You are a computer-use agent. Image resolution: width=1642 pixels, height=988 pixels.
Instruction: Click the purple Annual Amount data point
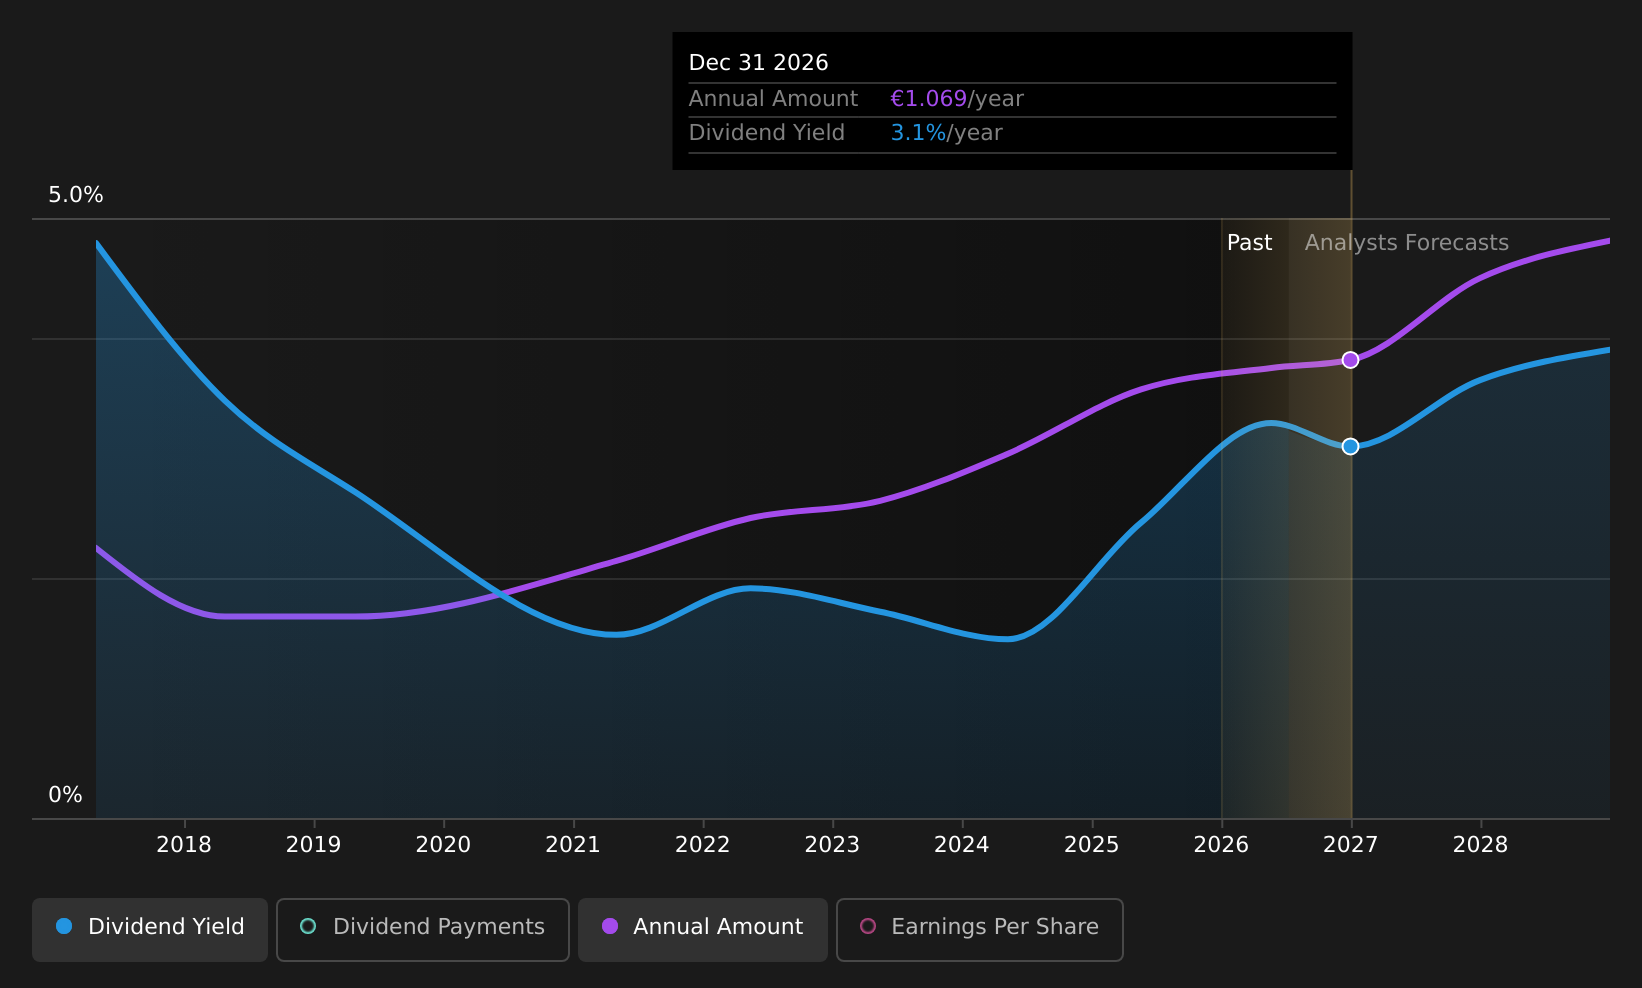[1350, 360]
